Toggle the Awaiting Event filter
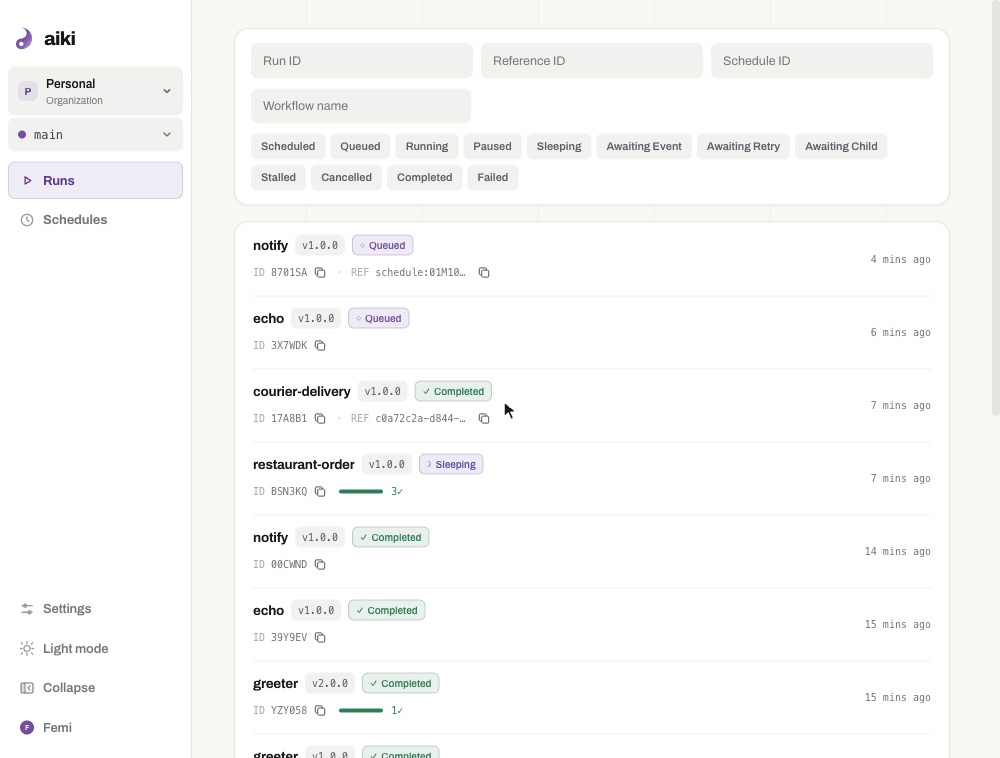 [x=644, y=147]
